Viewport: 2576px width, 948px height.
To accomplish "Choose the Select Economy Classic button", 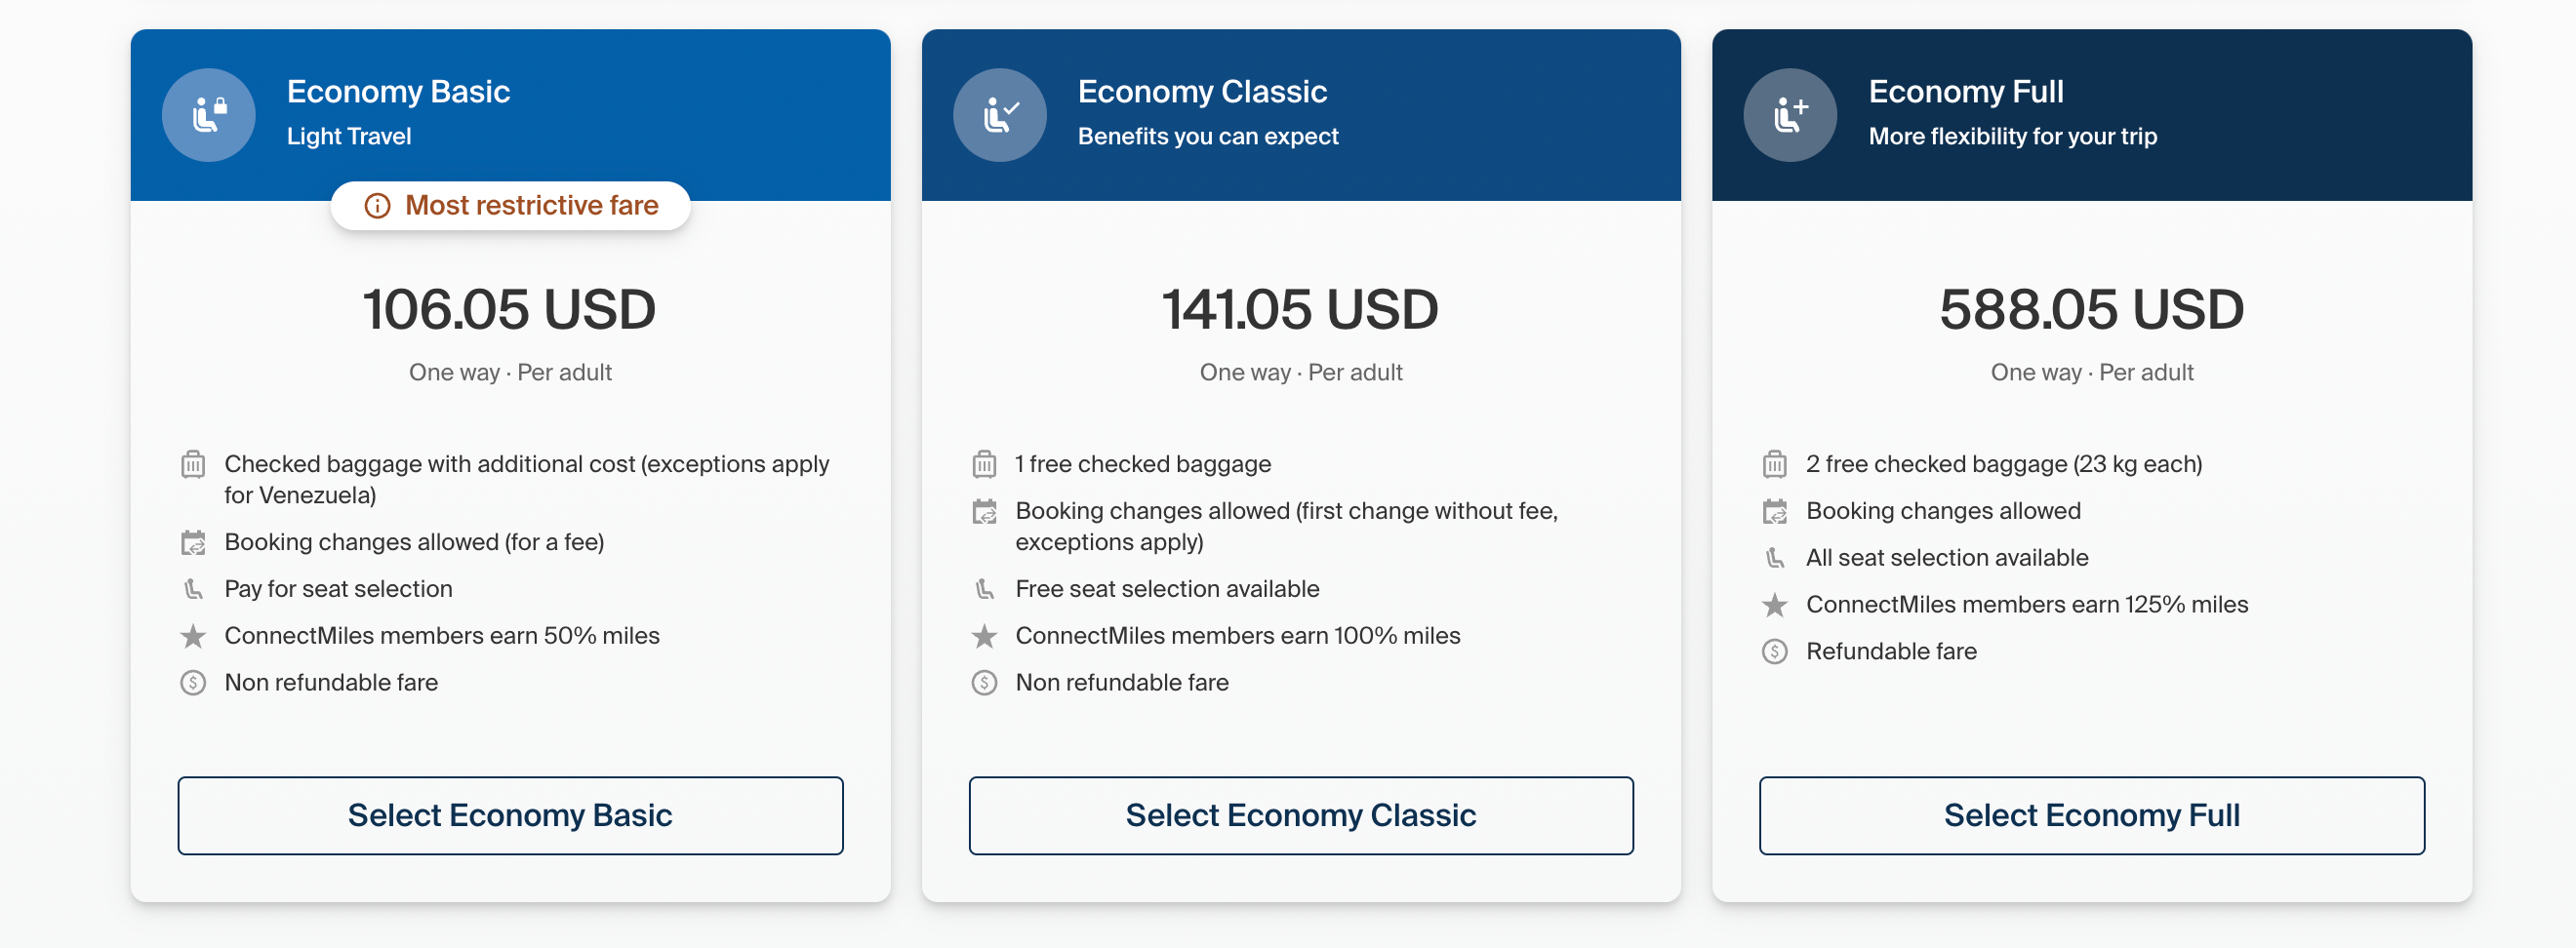I will point(1300,815).
